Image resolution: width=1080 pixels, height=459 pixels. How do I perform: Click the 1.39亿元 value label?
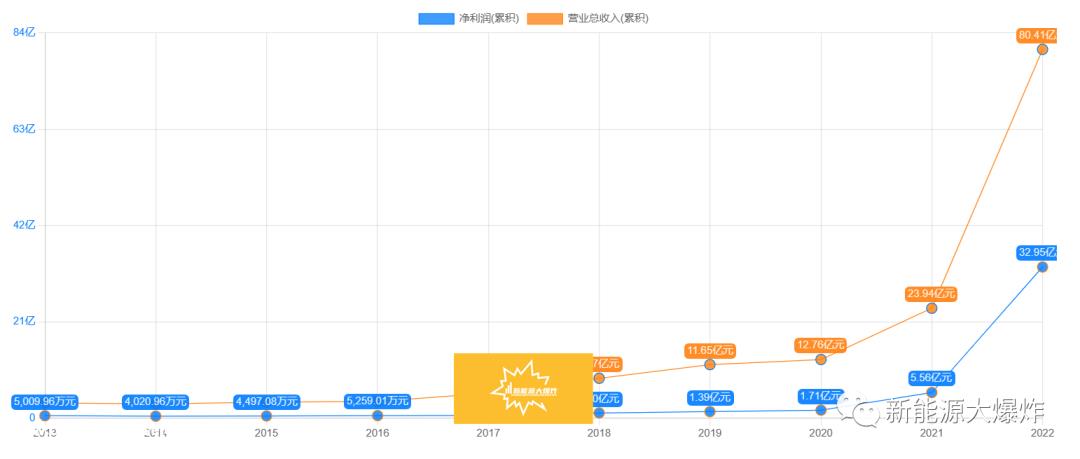tap(709, 398)
